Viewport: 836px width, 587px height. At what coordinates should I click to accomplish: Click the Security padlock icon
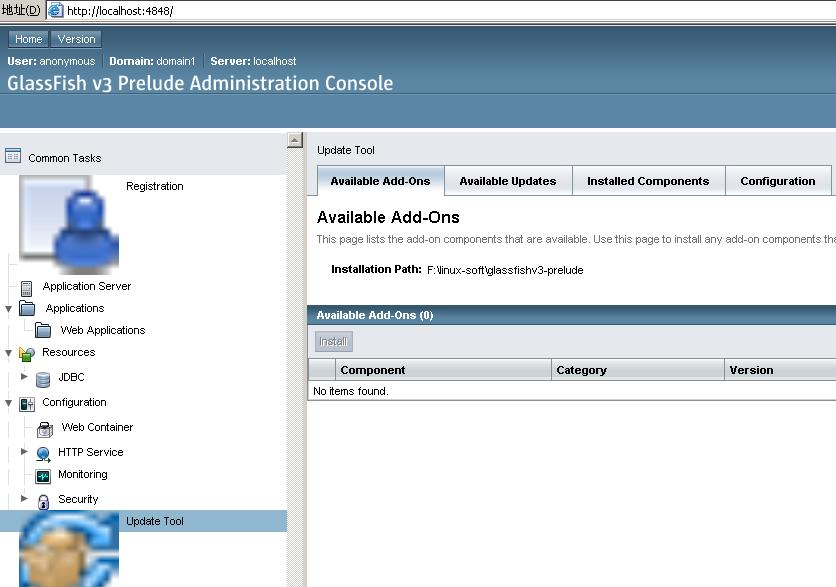pyautogui.click(x=43, y=501)
